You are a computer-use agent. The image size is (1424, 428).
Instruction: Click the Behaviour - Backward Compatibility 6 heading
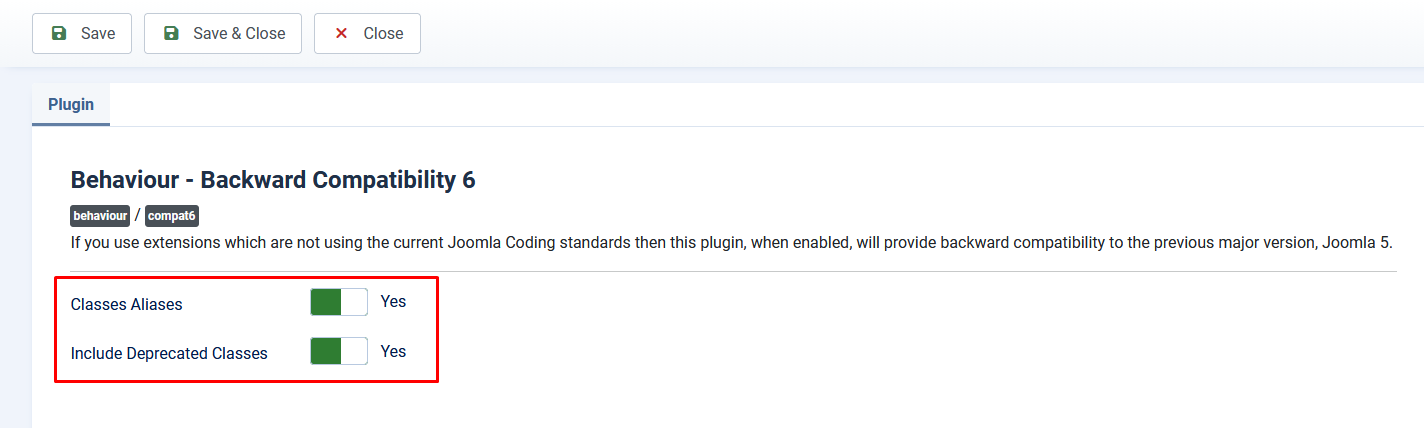(x=273, y=180)
